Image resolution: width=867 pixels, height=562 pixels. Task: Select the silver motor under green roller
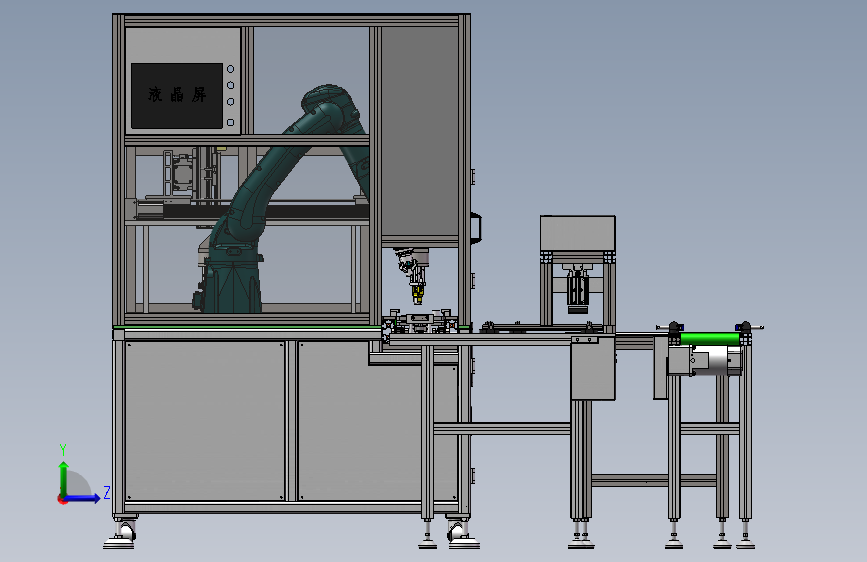click(713, 361)
